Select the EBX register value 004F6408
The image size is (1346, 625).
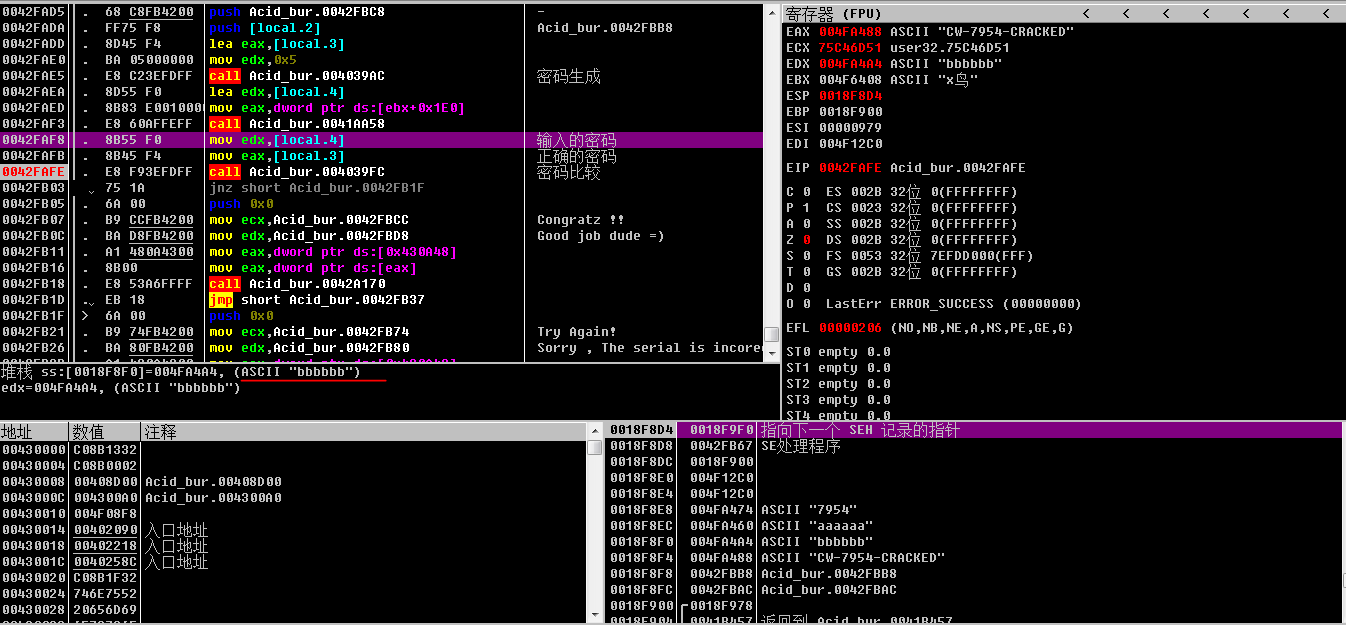(850, 80)
